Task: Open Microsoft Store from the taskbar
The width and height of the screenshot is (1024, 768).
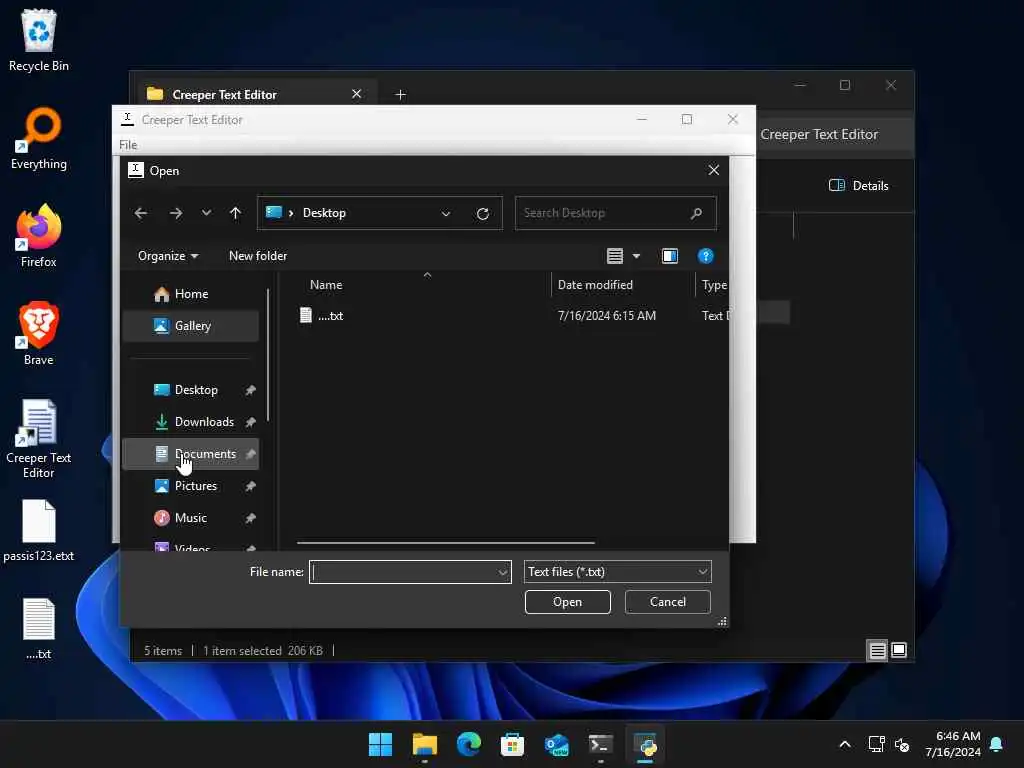Action: click(x=513, y=744)
